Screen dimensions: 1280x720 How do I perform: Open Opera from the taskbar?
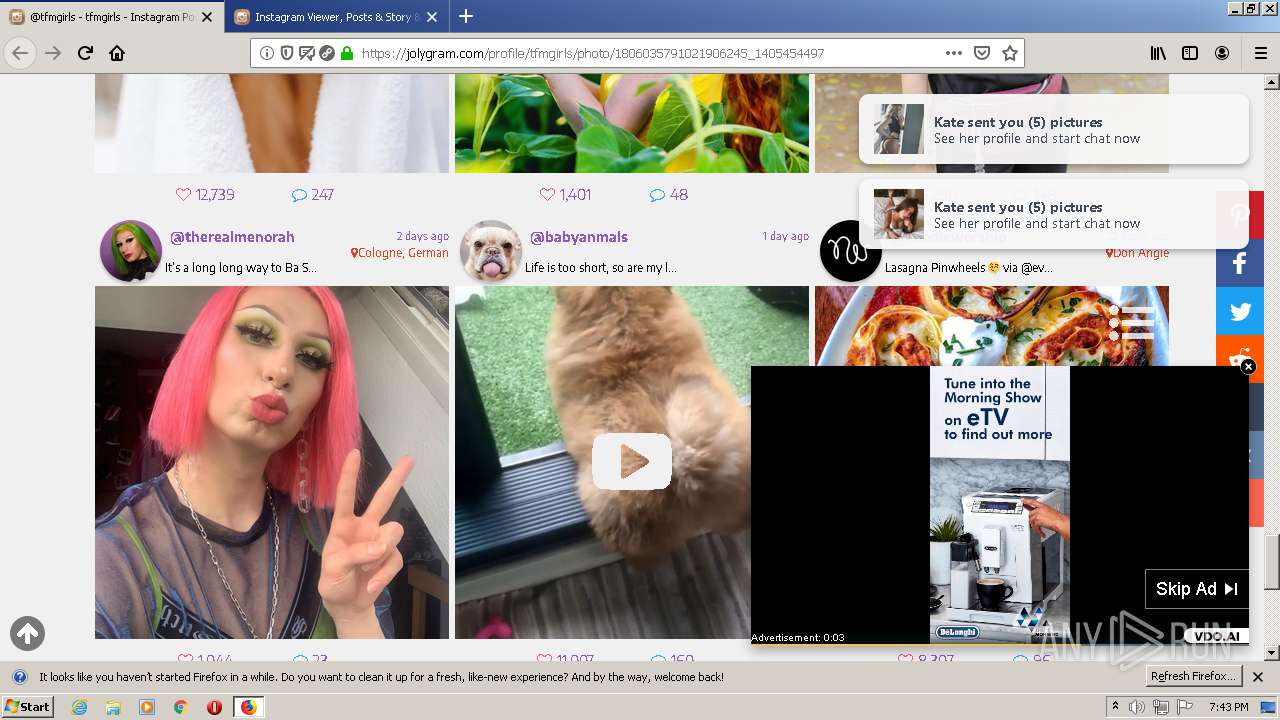214,707
